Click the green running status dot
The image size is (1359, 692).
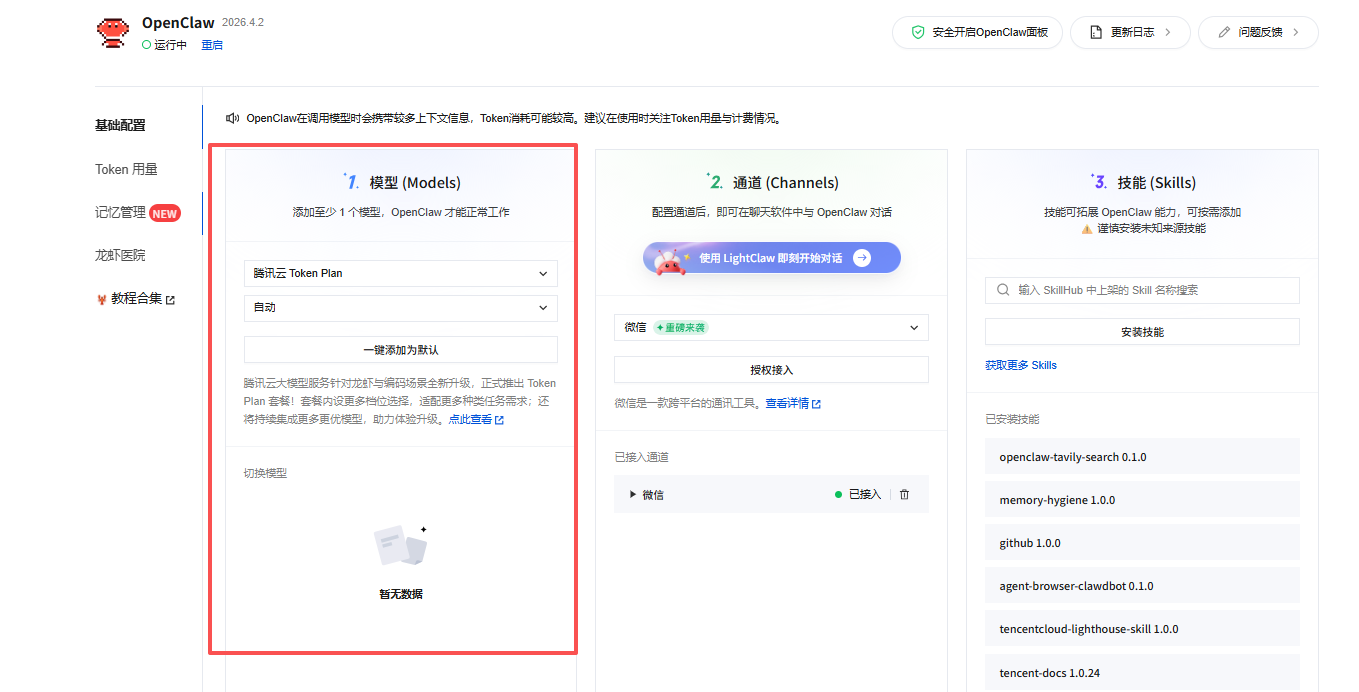(146, 45)
